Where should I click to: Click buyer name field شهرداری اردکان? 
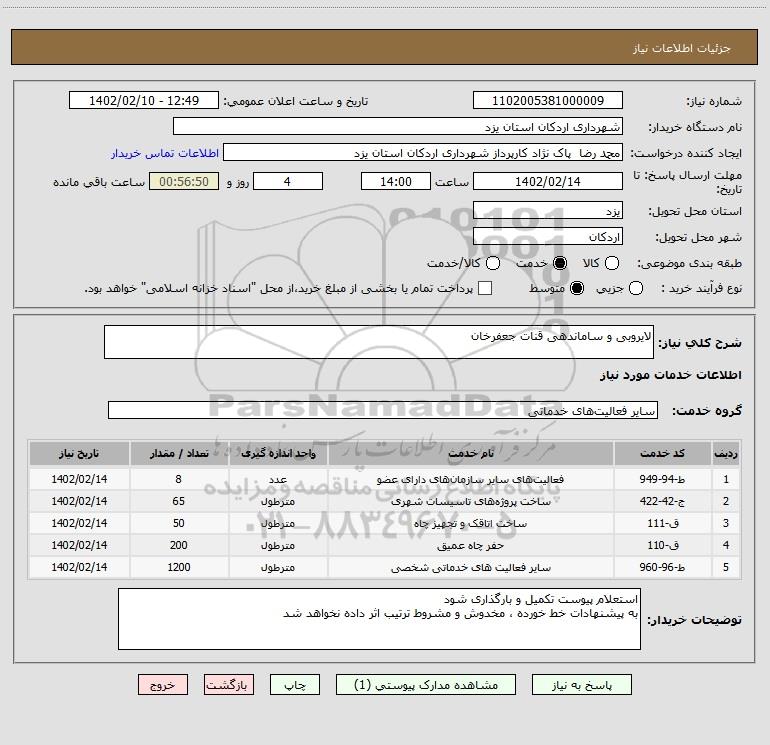(398, 126)
